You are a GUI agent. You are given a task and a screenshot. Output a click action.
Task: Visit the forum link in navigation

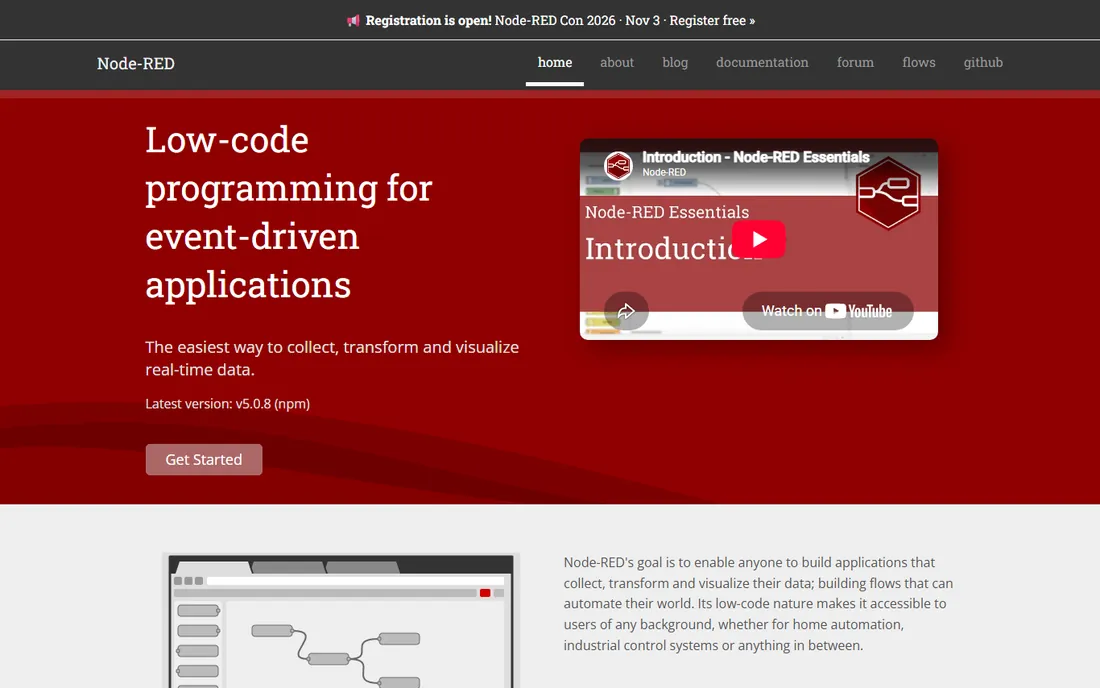pos(855,62)
